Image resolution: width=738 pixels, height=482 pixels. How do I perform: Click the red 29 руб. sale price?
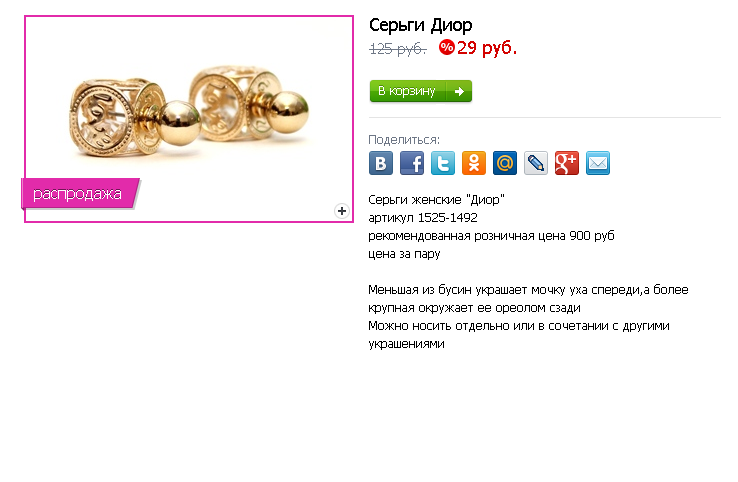487,48
